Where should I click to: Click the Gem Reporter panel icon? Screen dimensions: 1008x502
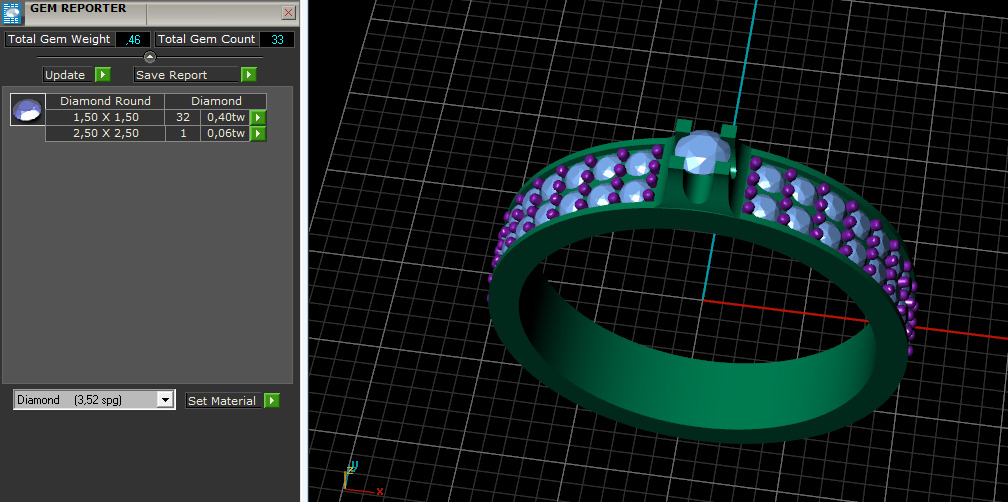[12, 13]
